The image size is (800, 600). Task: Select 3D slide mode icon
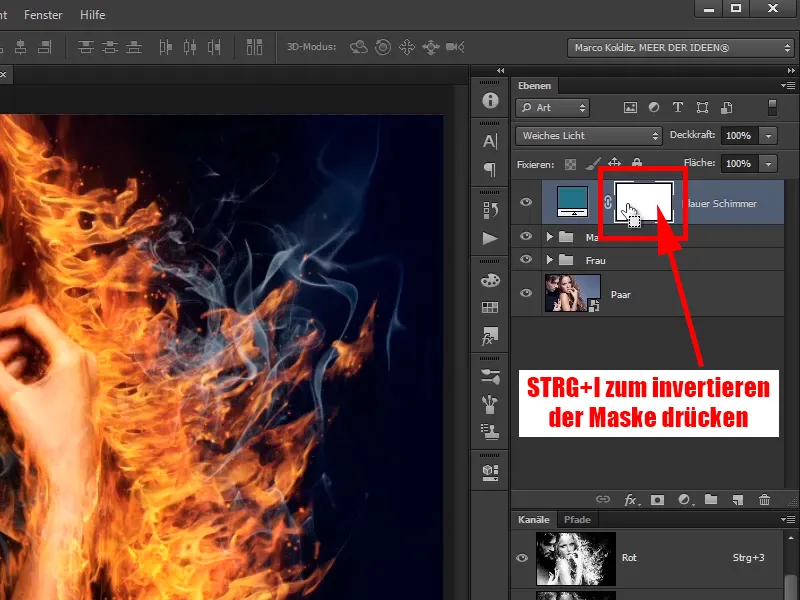[x=431, y=47]
